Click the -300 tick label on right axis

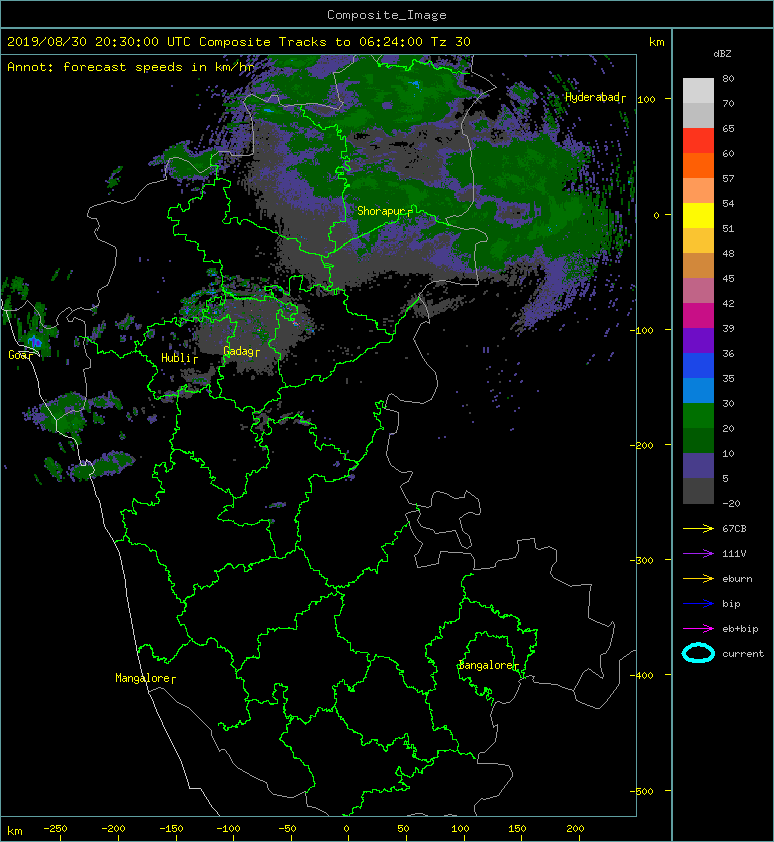tap(641, 560)
